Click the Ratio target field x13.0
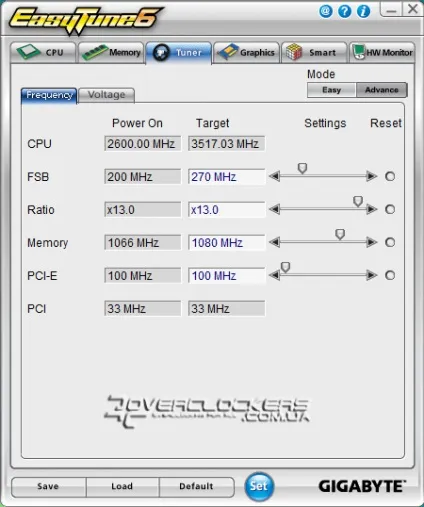This screenshot has width=424, height=507. (x=227, y=210)
